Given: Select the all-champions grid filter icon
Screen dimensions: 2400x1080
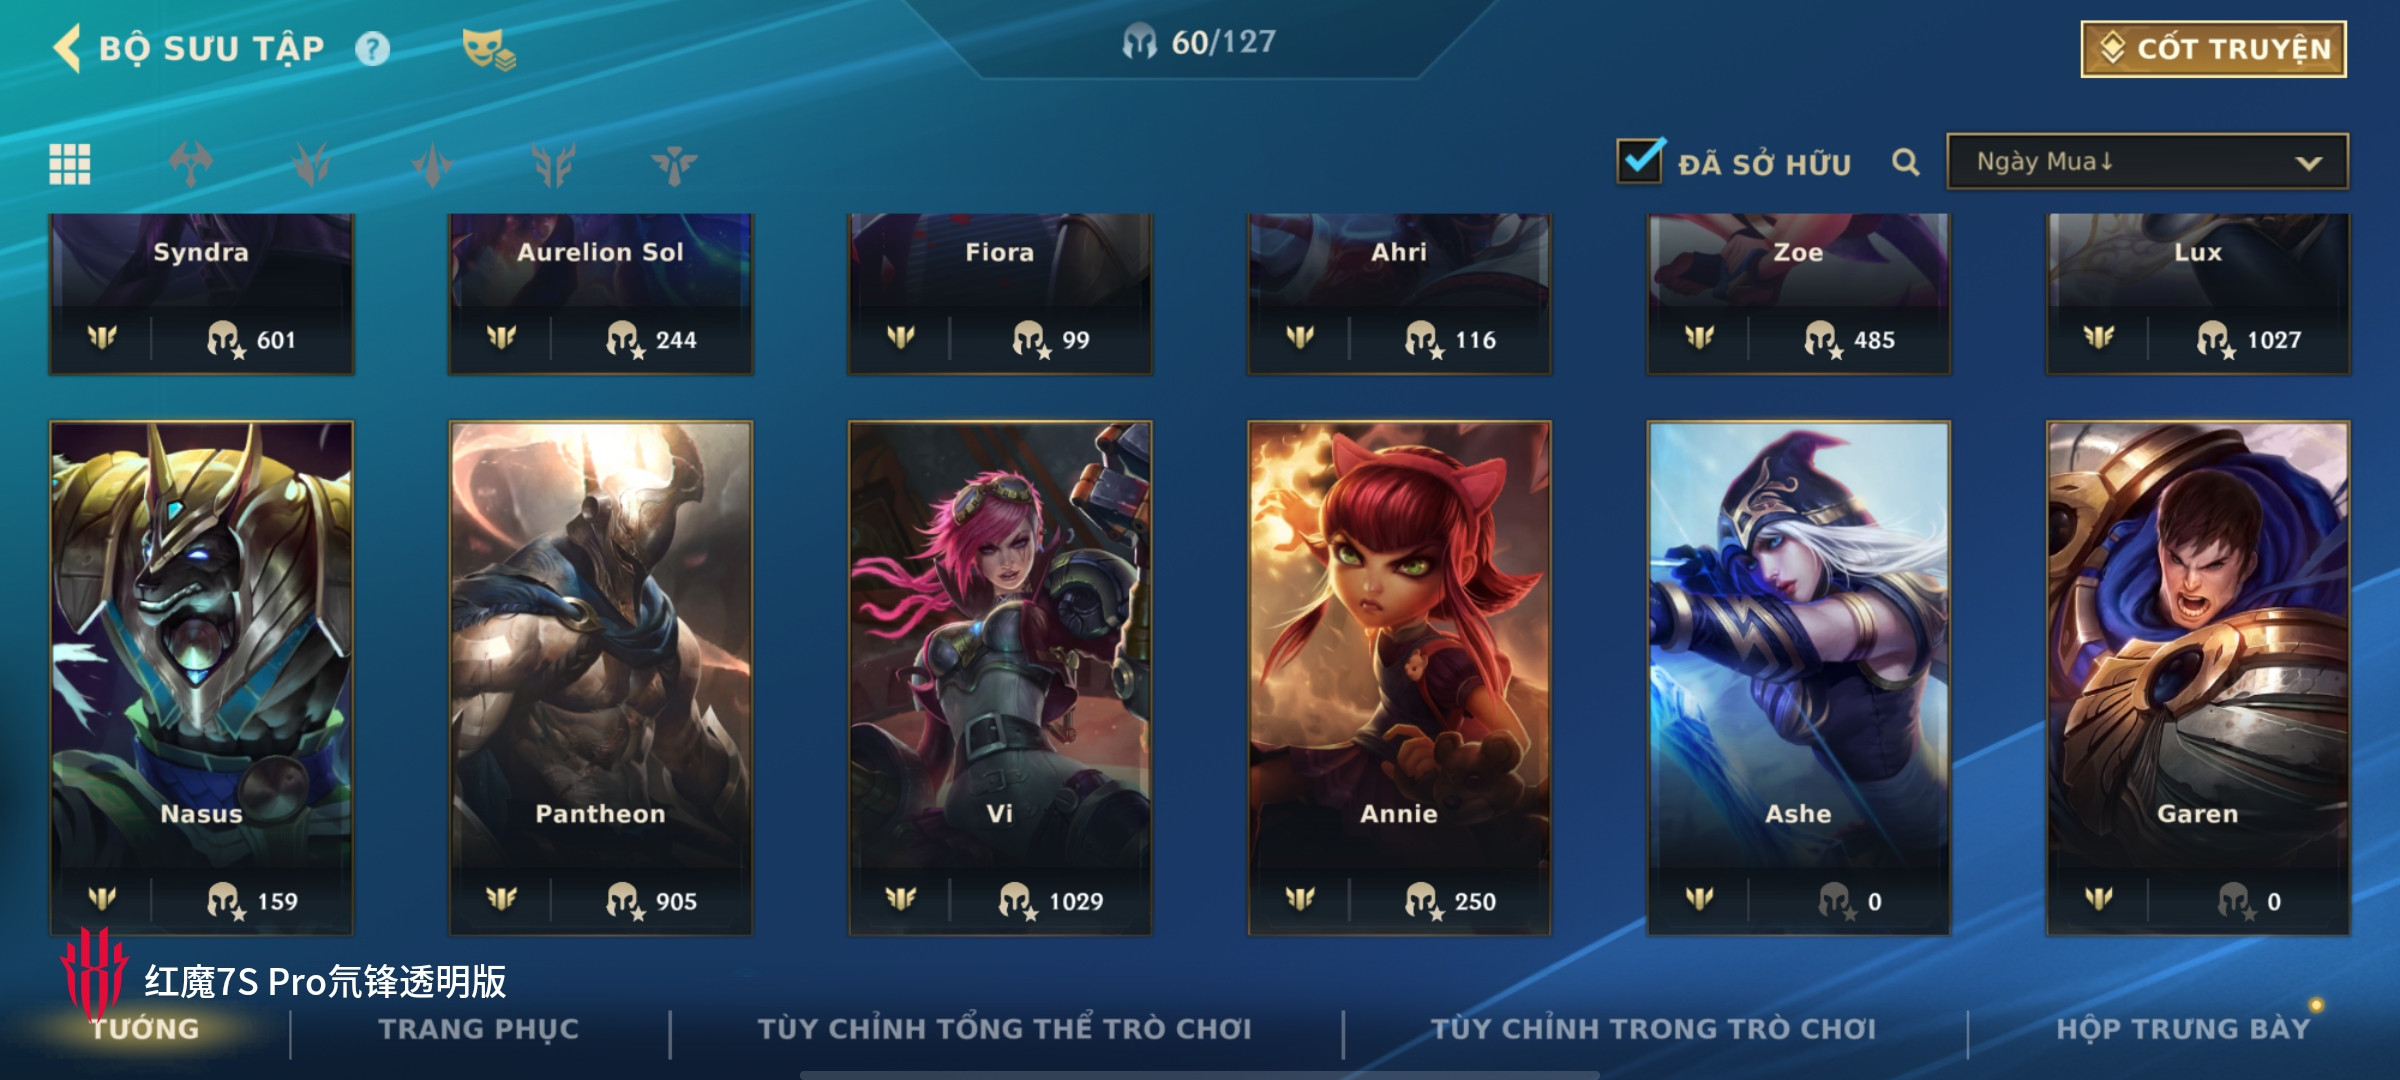Looking at the screenshot, I should (70, 164).
